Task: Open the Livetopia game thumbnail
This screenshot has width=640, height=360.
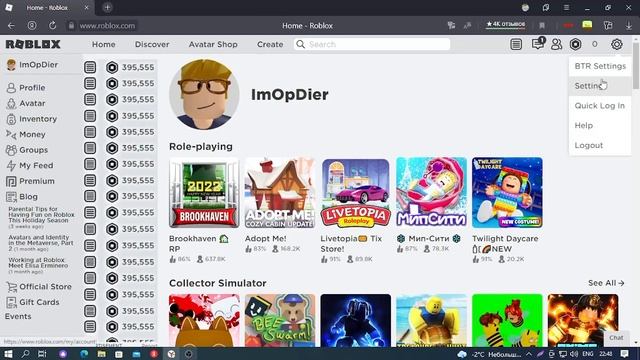Action: pyautogui.click(x=356, y=193)
